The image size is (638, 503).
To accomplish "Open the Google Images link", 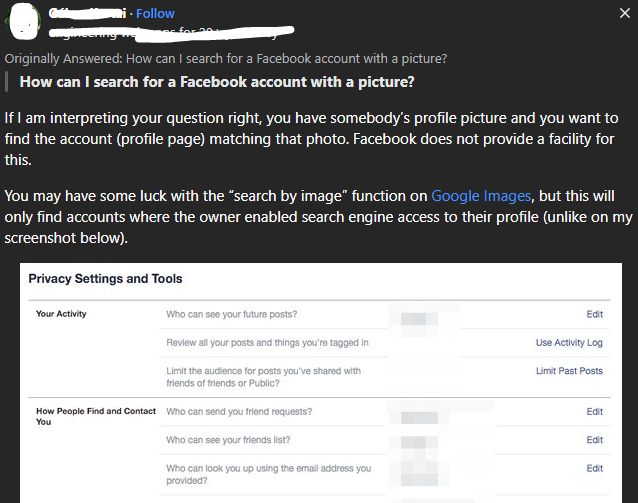I will (481, 196).
